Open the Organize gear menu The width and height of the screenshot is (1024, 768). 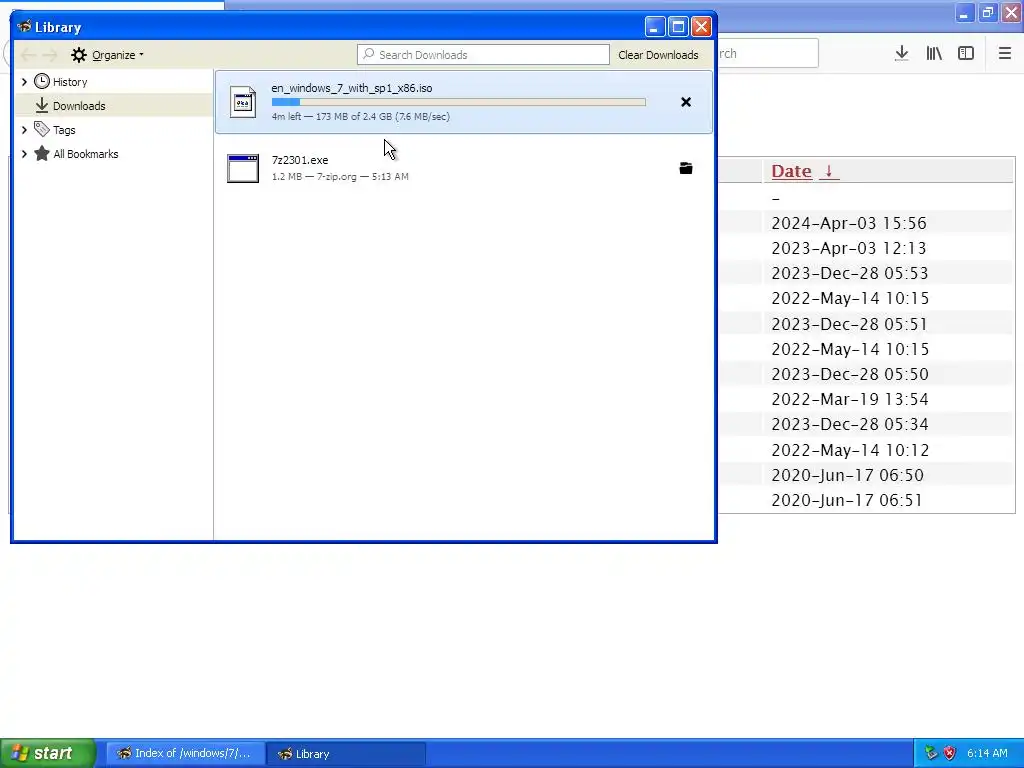point(107,55)
